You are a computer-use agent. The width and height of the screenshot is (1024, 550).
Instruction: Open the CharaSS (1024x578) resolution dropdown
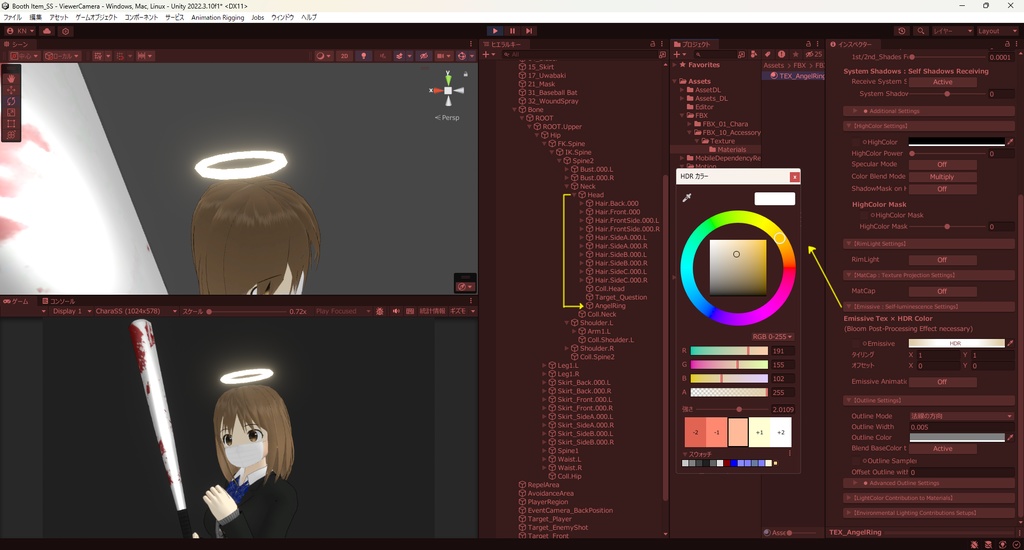(x=135, y=312)
